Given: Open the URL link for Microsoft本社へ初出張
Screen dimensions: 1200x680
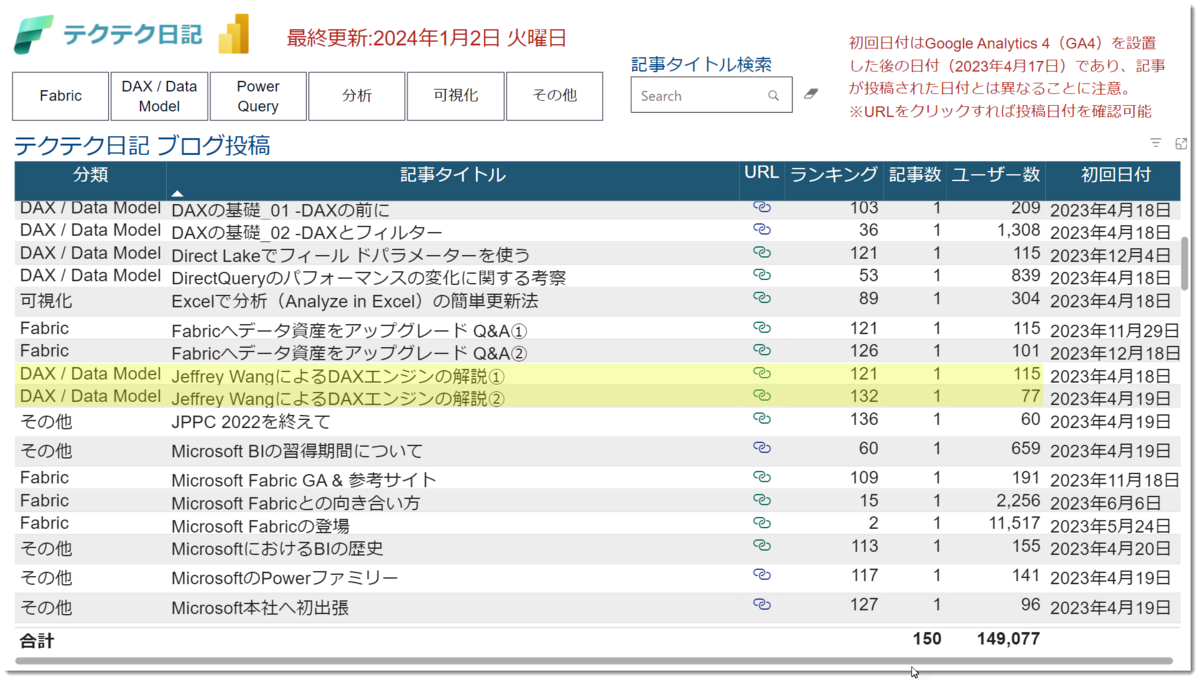Looking at the screenshot, I should pyautogui.click(x=762, y=604).
